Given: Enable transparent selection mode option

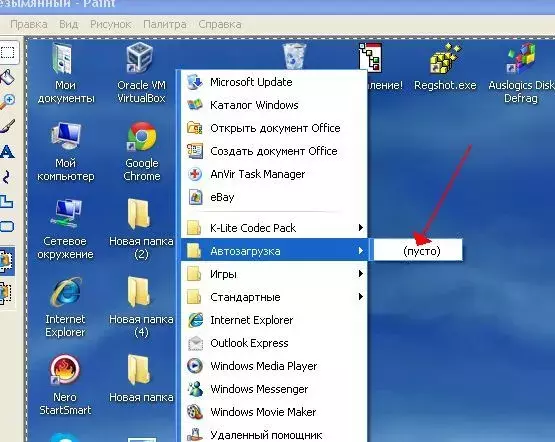Looking at the screenshot, I should point(6,293).
